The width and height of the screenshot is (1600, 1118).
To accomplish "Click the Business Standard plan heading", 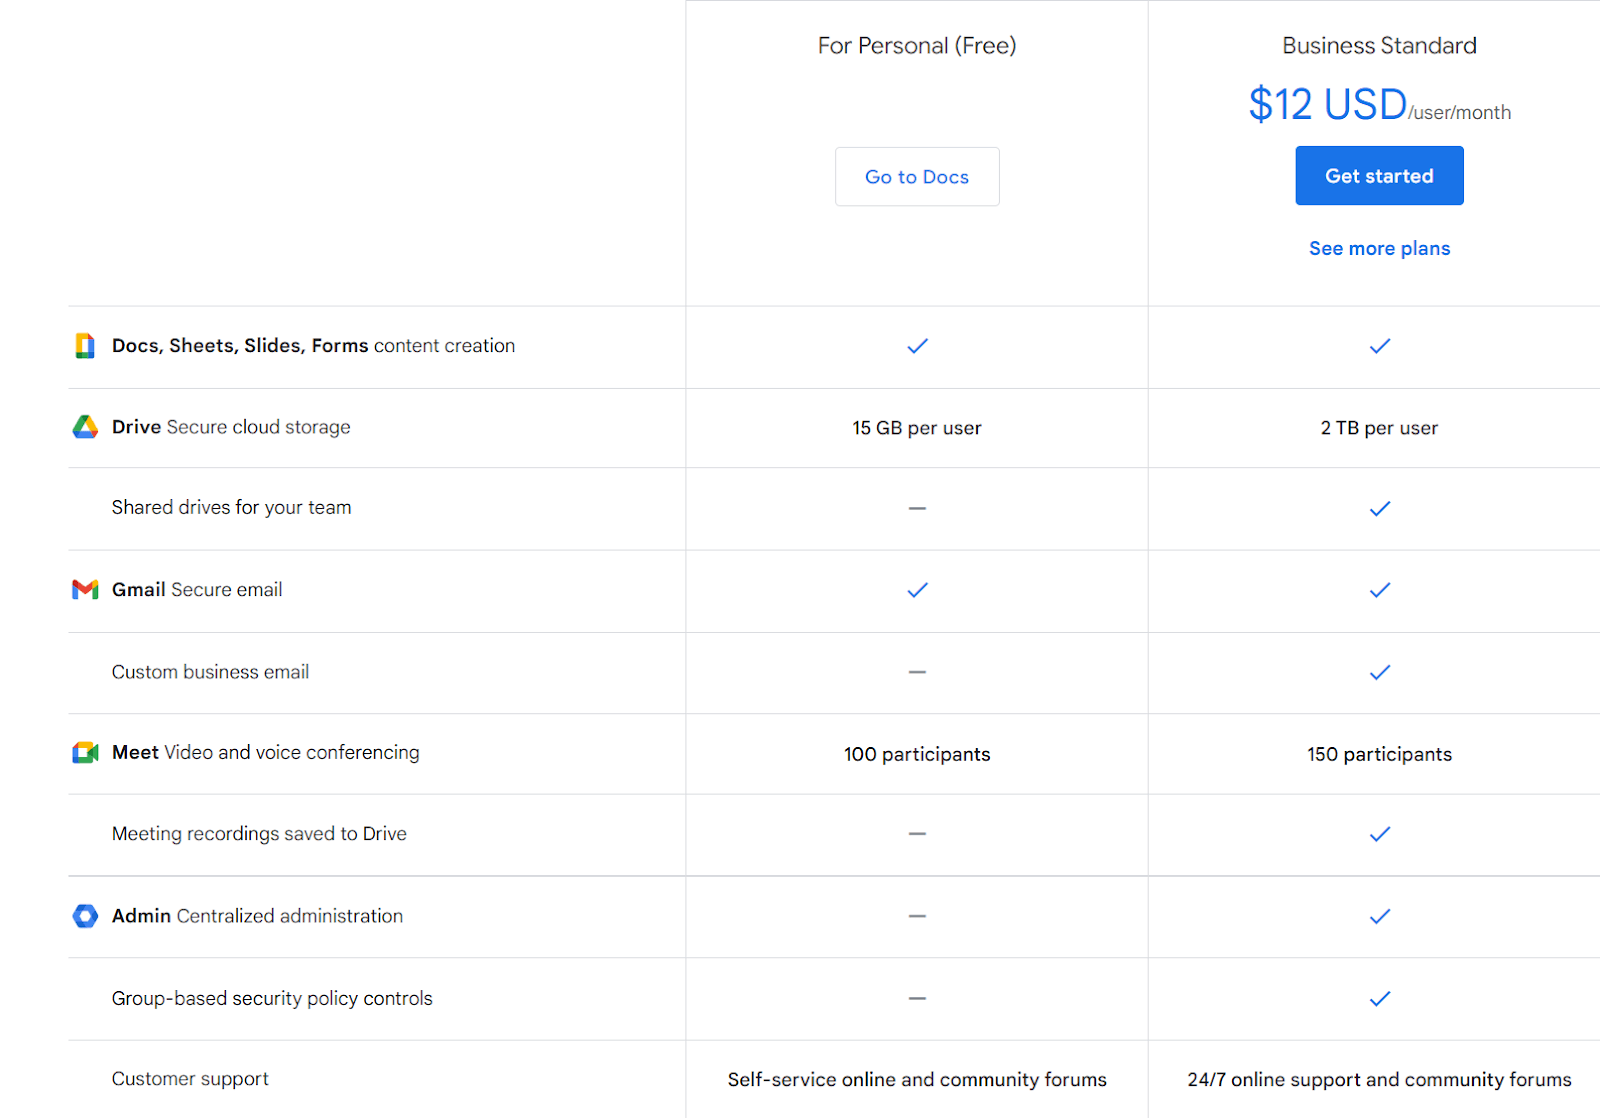I will (x=1379, y=46).
